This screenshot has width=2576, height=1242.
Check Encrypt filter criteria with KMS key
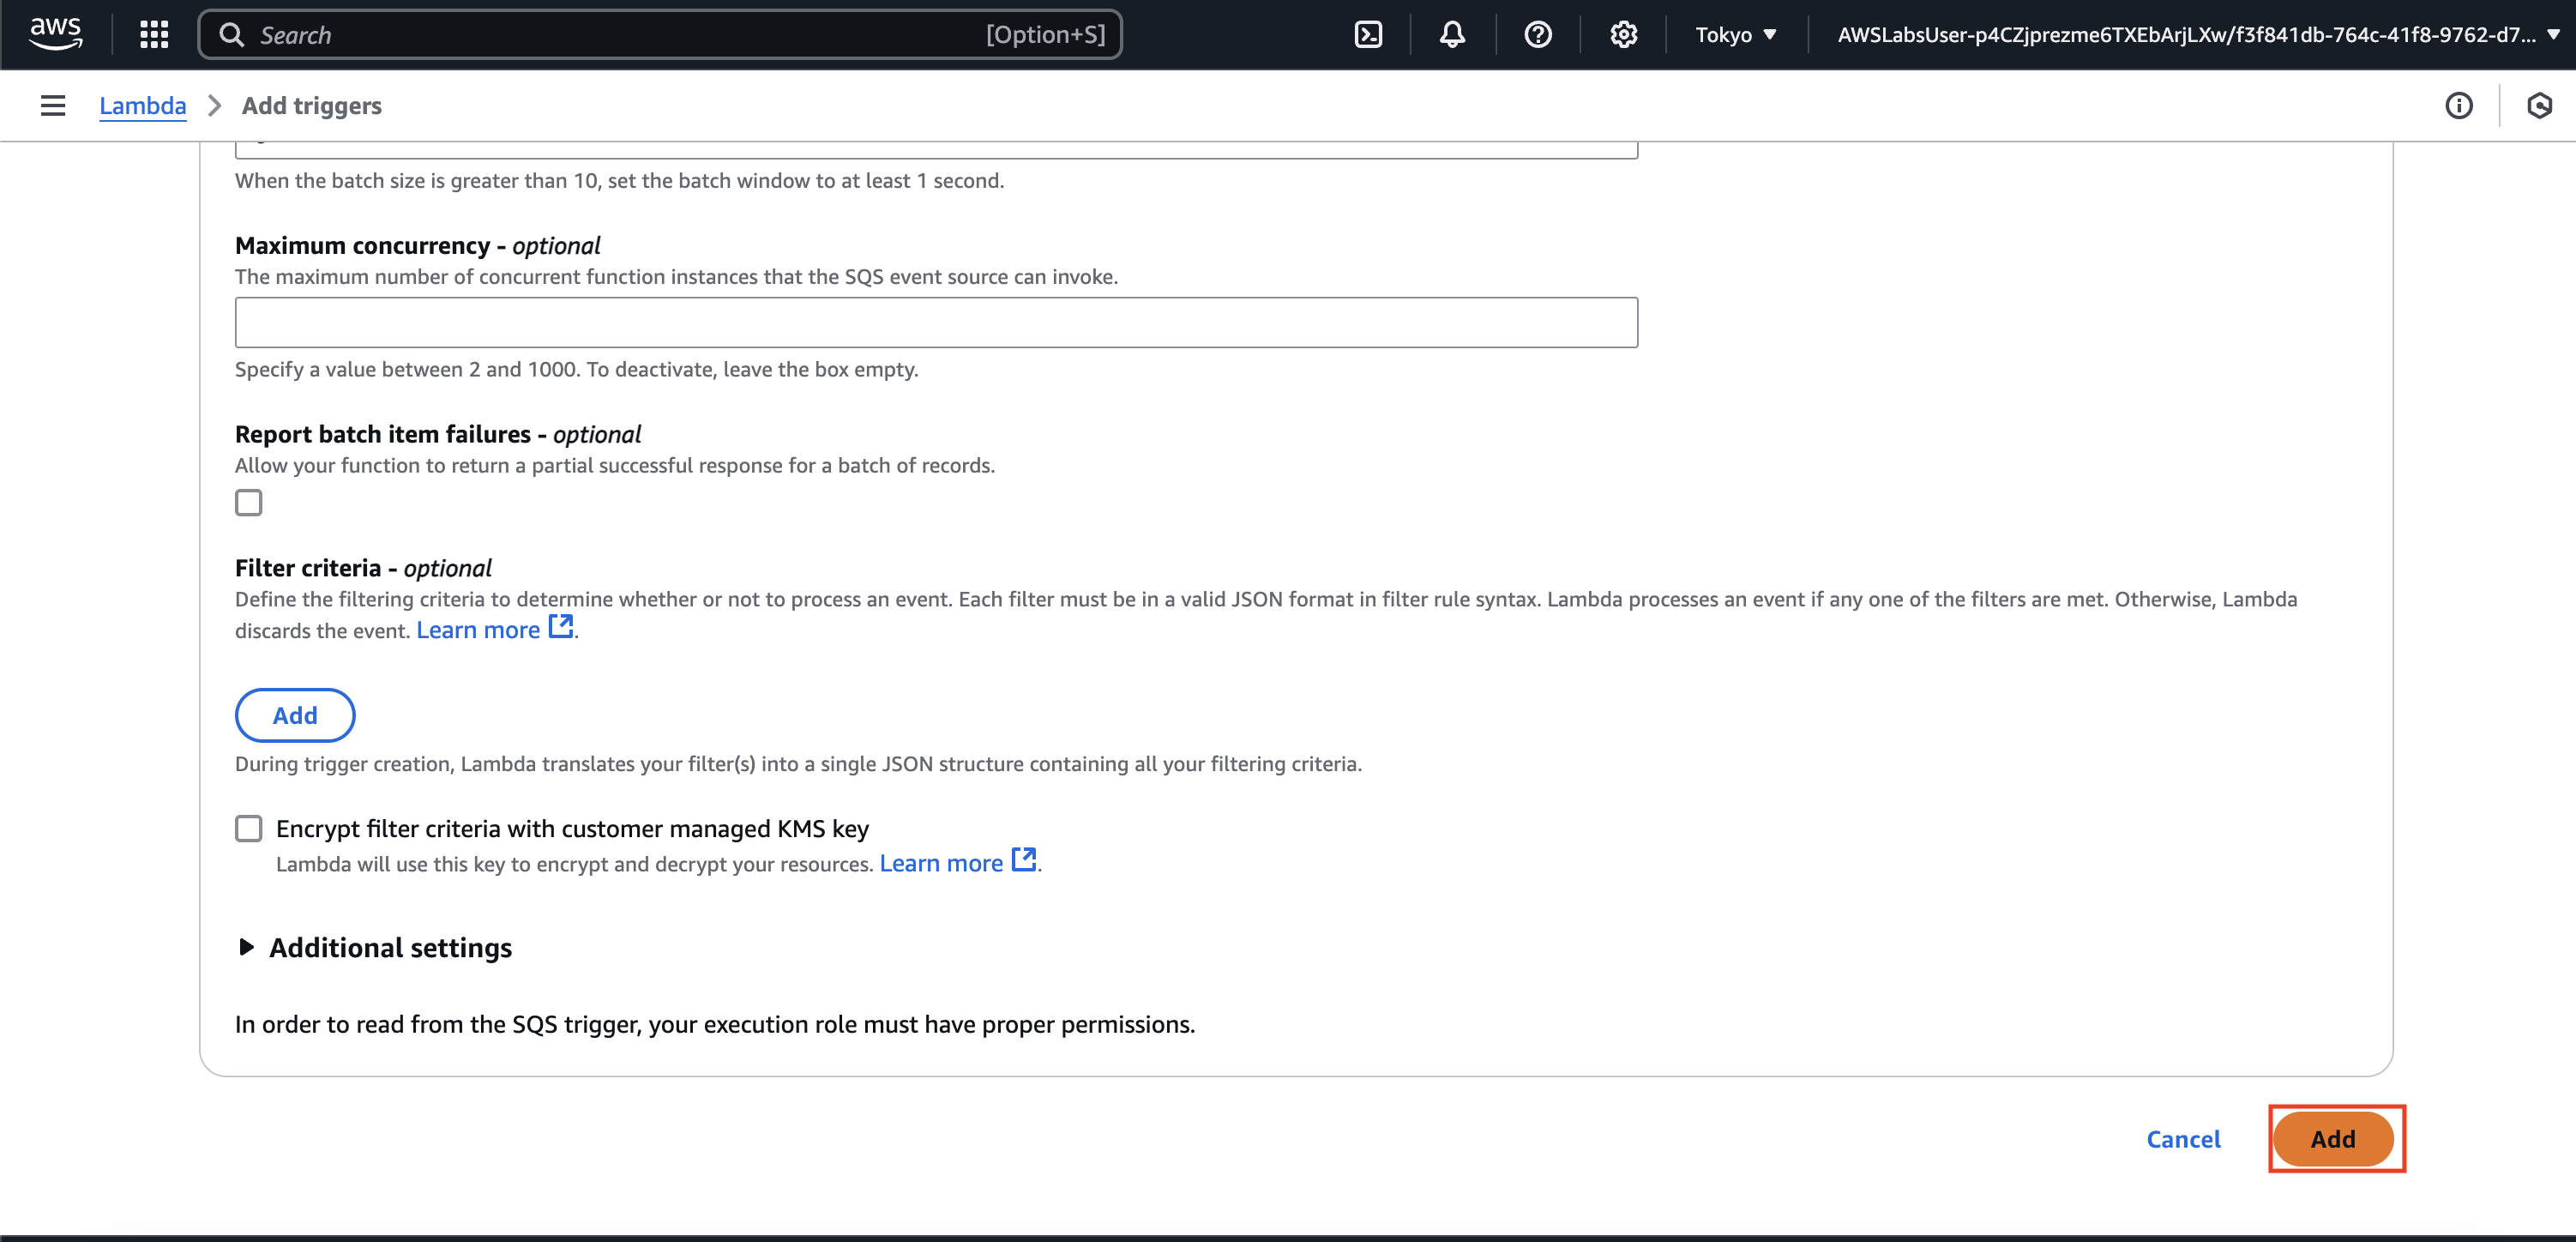(x=249, y=828)
